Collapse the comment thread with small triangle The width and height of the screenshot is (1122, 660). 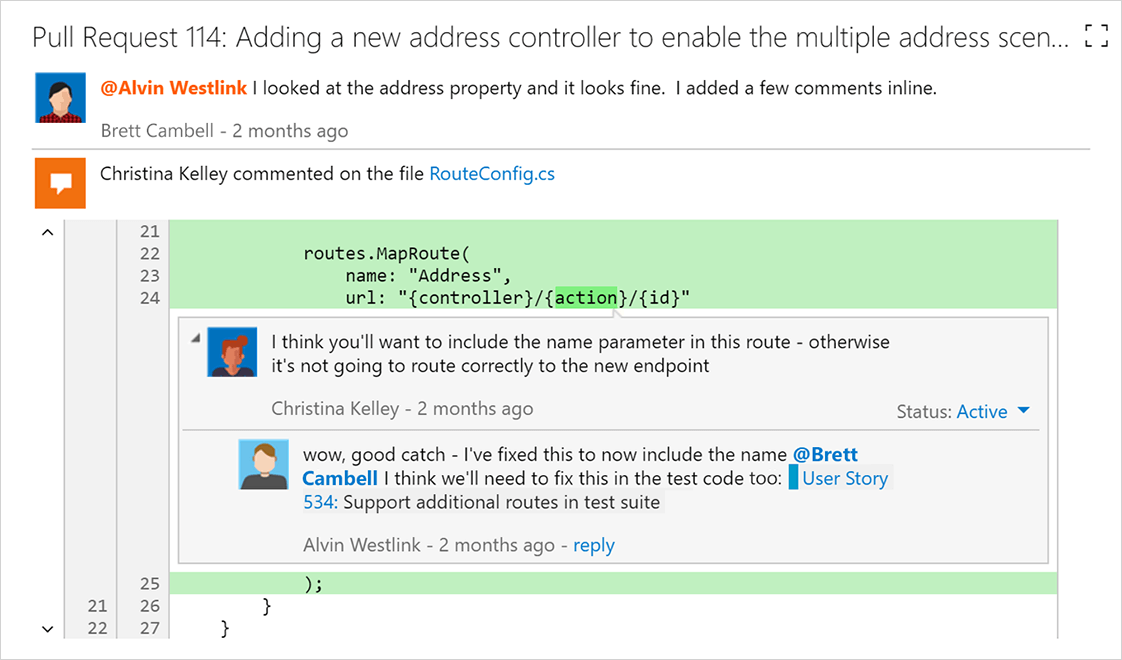[195, 339]
